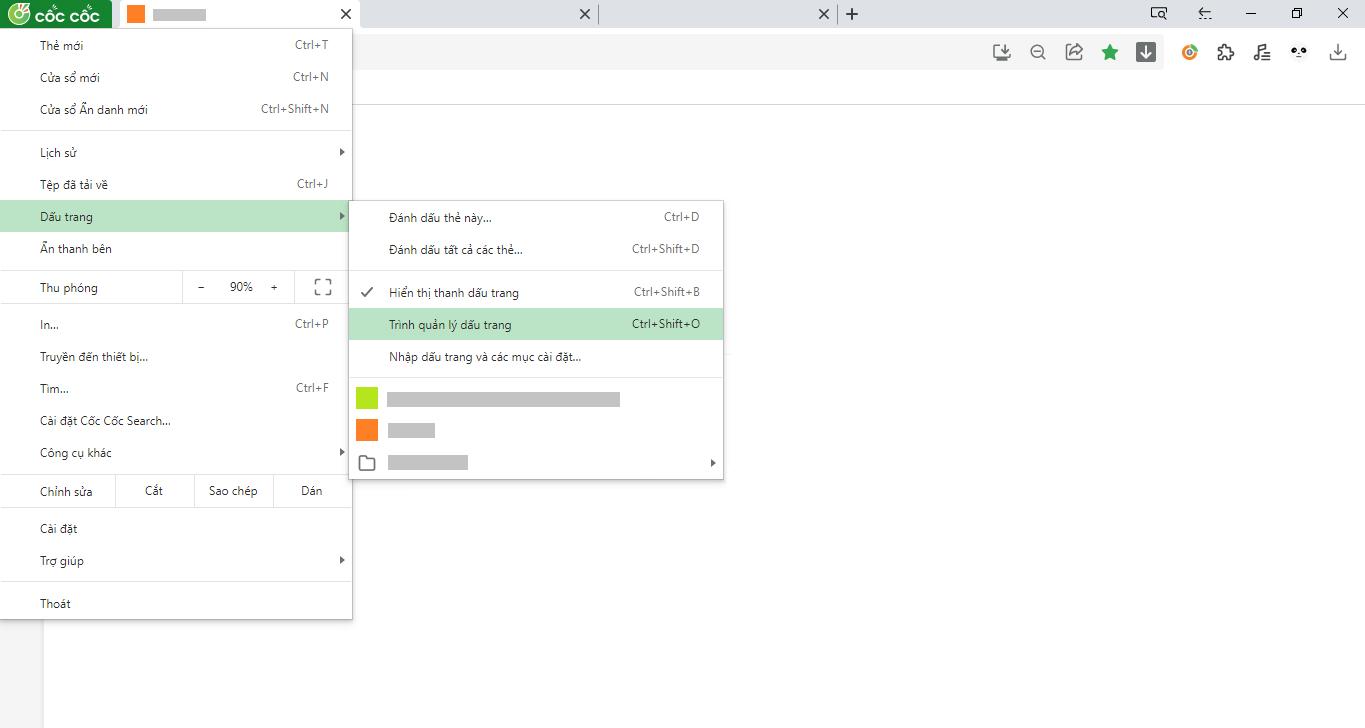
Task: Close the second browser tab
Action: 586,14
